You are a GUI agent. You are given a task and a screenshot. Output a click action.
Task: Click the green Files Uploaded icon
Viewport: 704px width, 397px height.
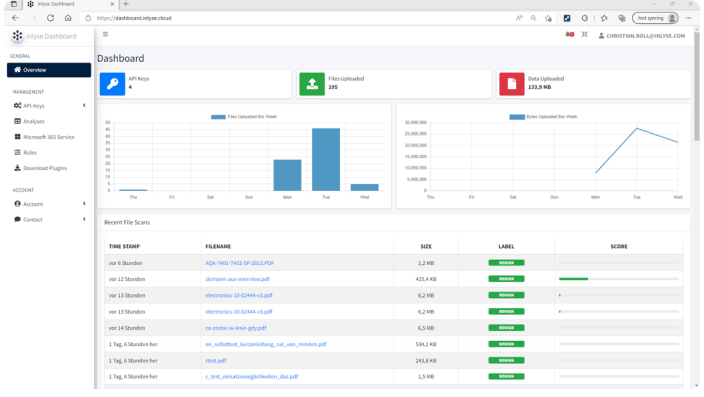312,84
